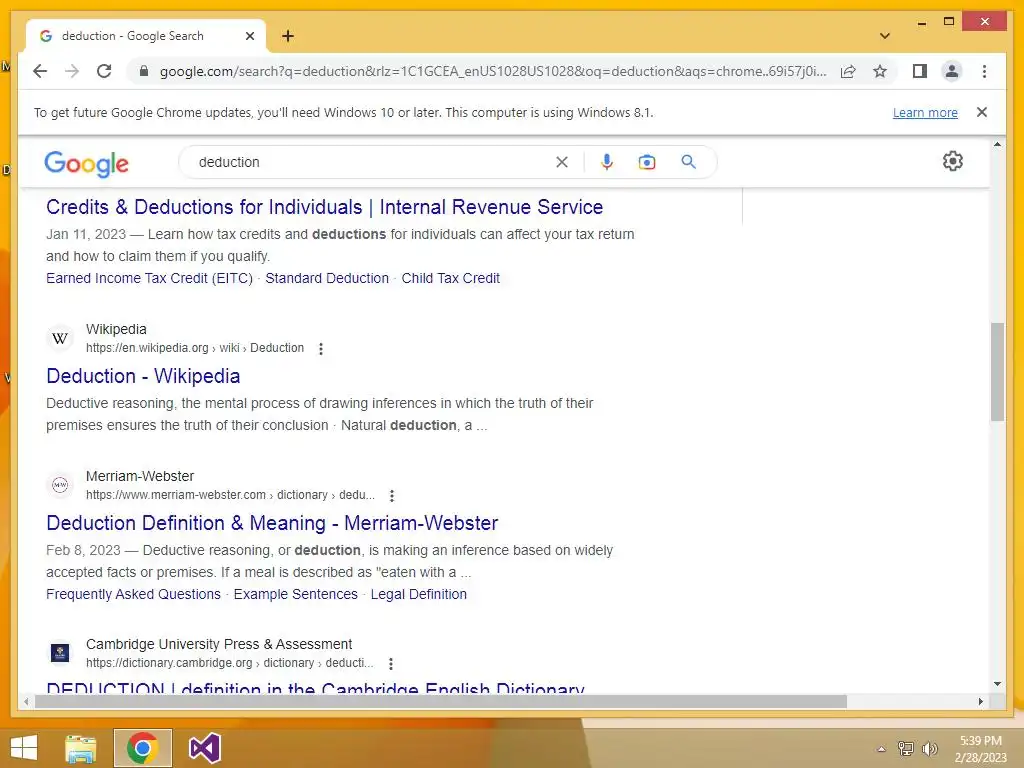The height and width of the screenshot is (768, 1024).
Task: Open Example Sentences sitelink
Action: [296, 594]
